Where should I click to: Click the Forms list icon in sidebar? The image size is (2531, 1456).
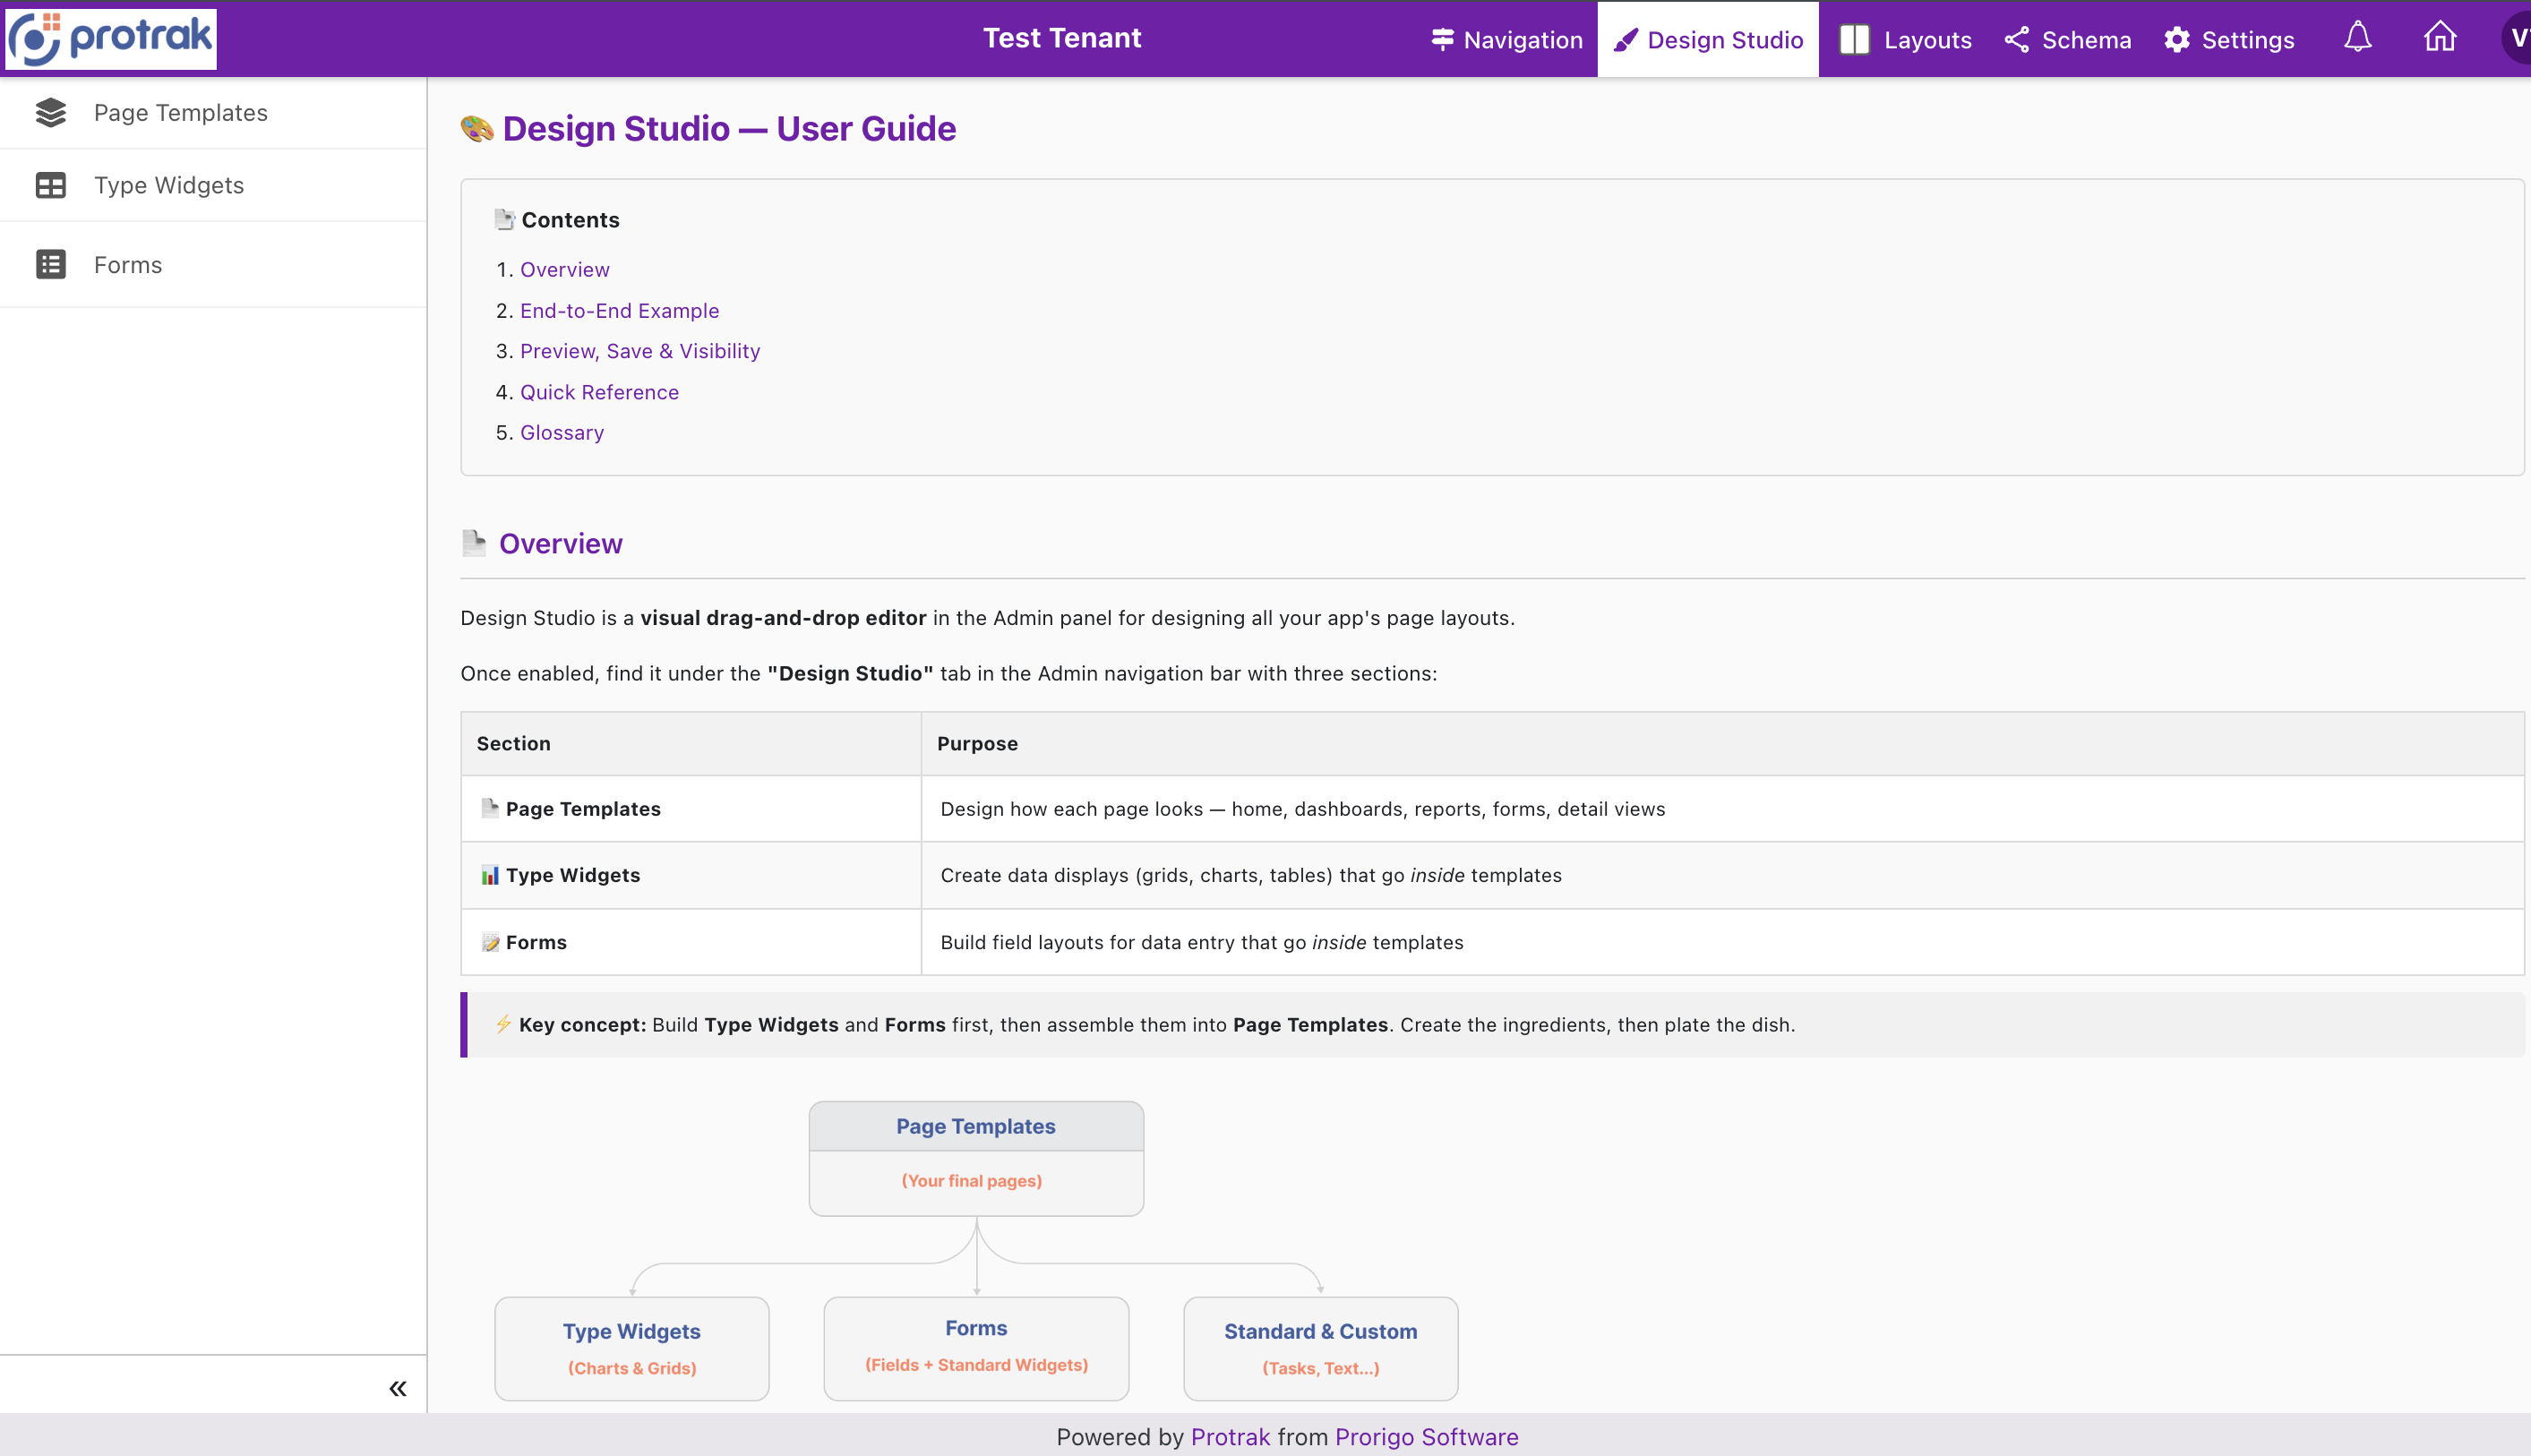pos(51,264)
